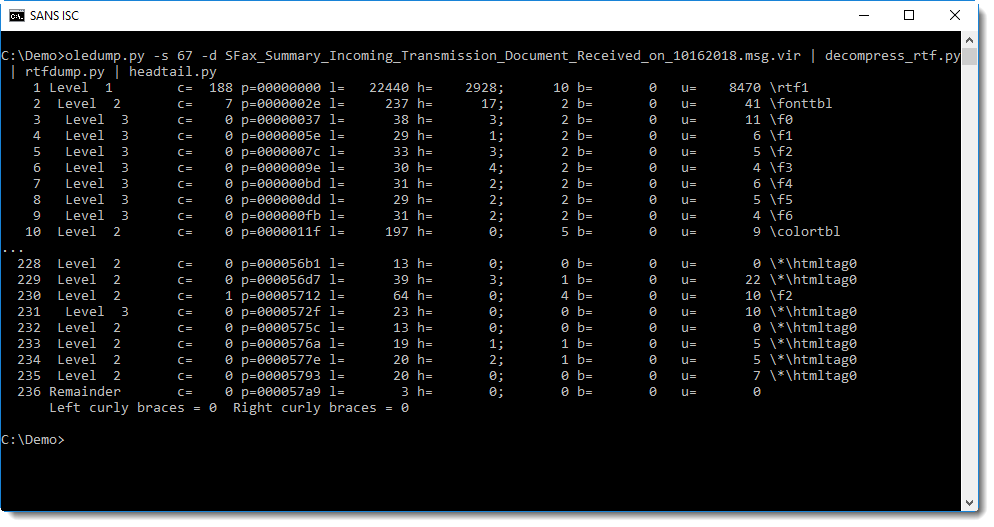Click p=0000009e position value

click(x=281, y=167)
